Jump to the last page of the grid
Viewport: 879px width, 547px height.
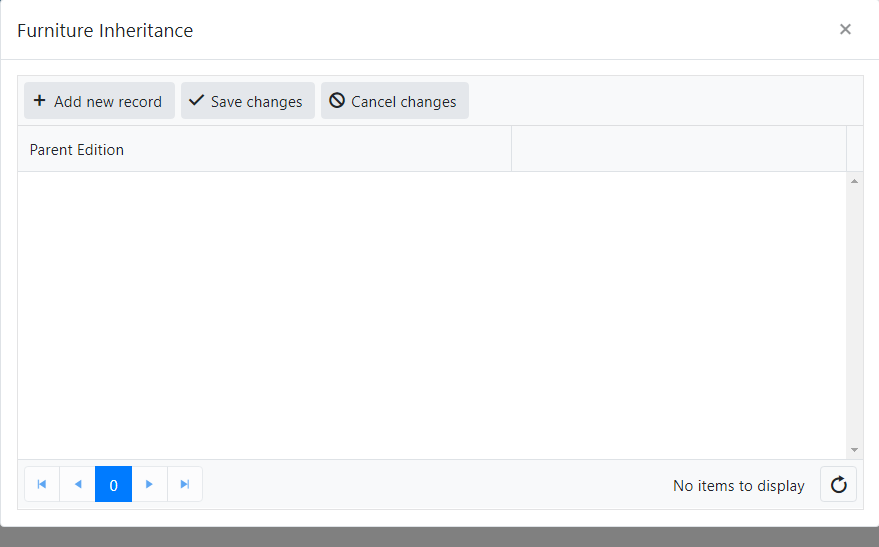[x=185, y=485]
